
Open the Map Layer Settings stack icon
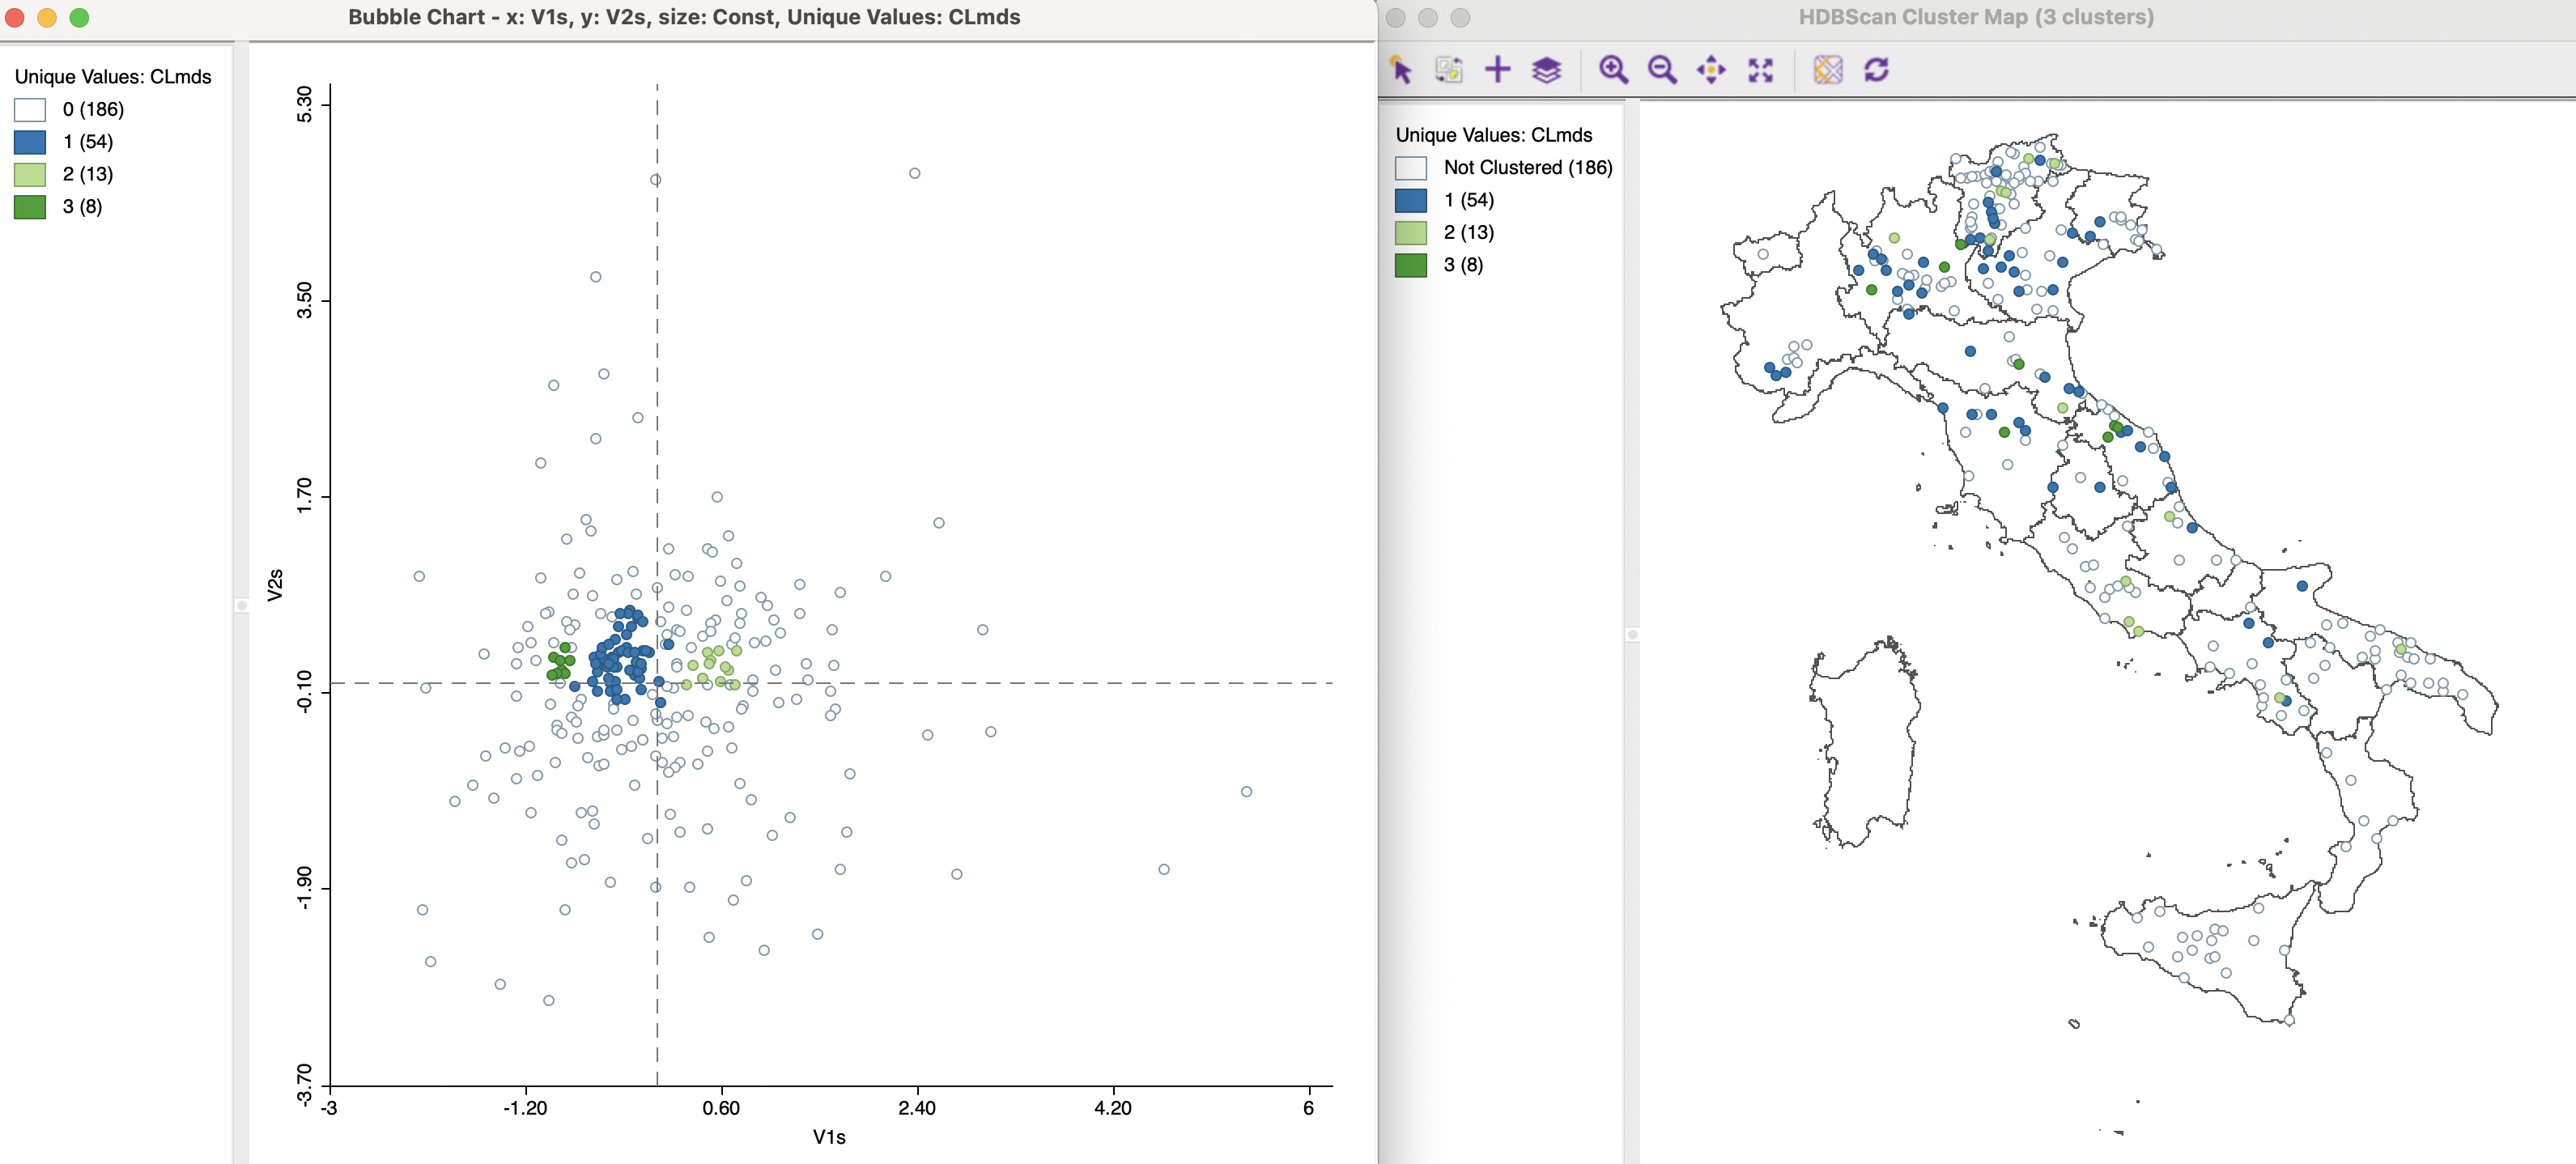1547,70
